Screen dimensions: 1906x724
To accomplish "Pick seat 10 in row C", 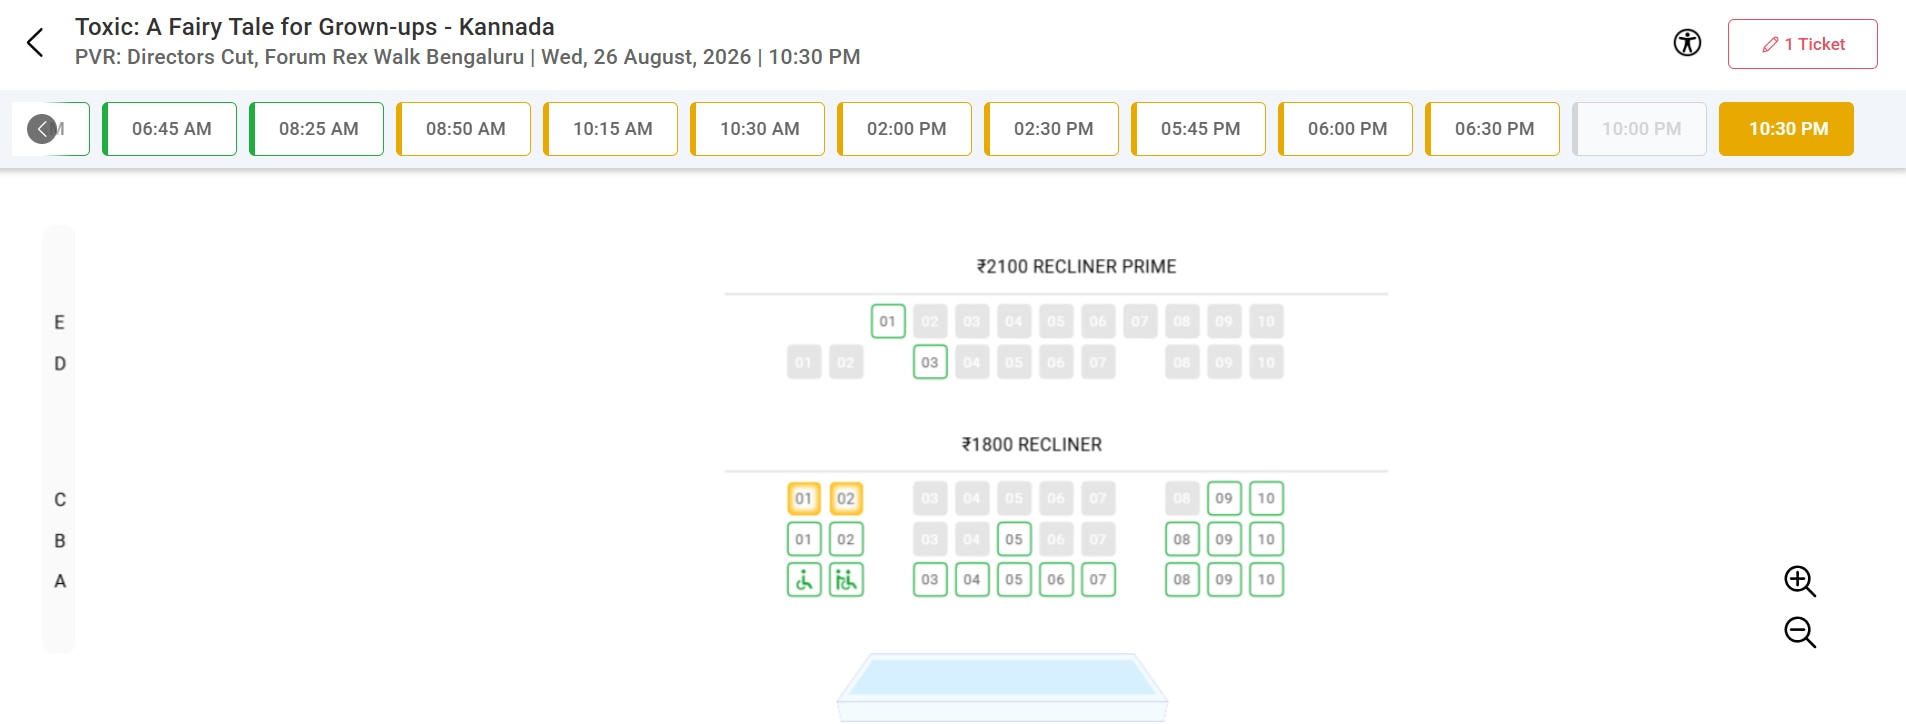I will 1266,498.
